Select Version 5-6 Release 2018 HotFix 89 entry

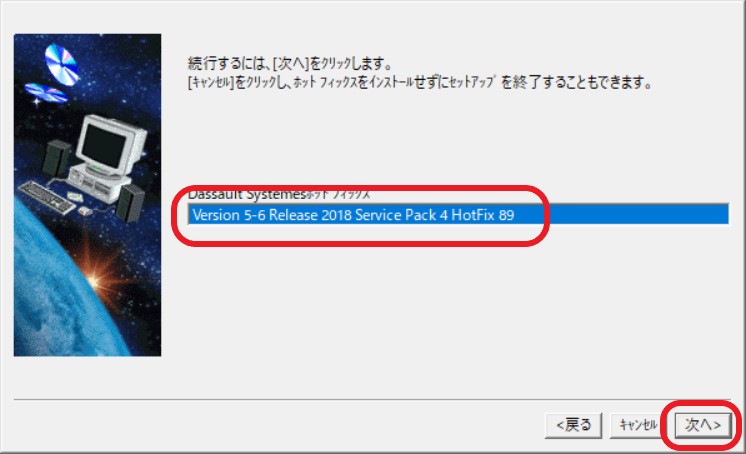(458, 215)
